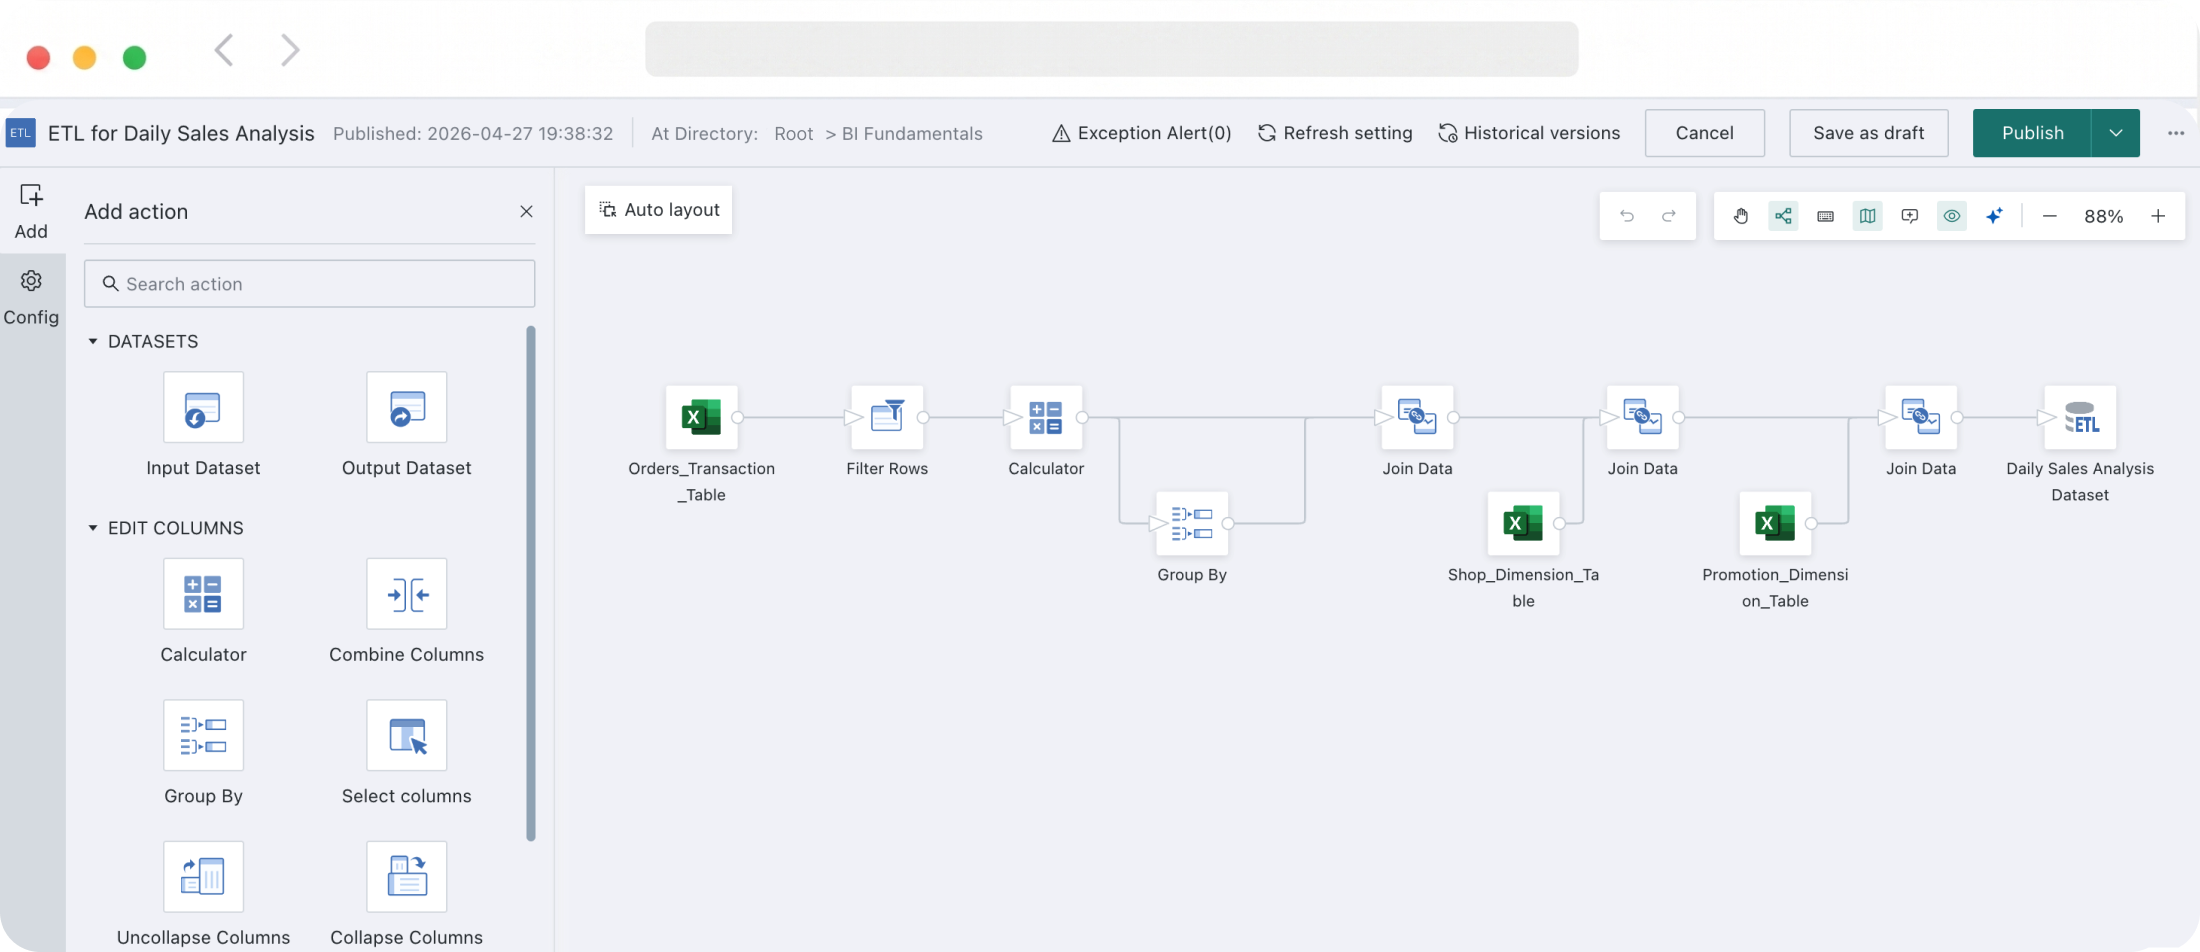Click the ETL app logo icon

coord(20,133)
